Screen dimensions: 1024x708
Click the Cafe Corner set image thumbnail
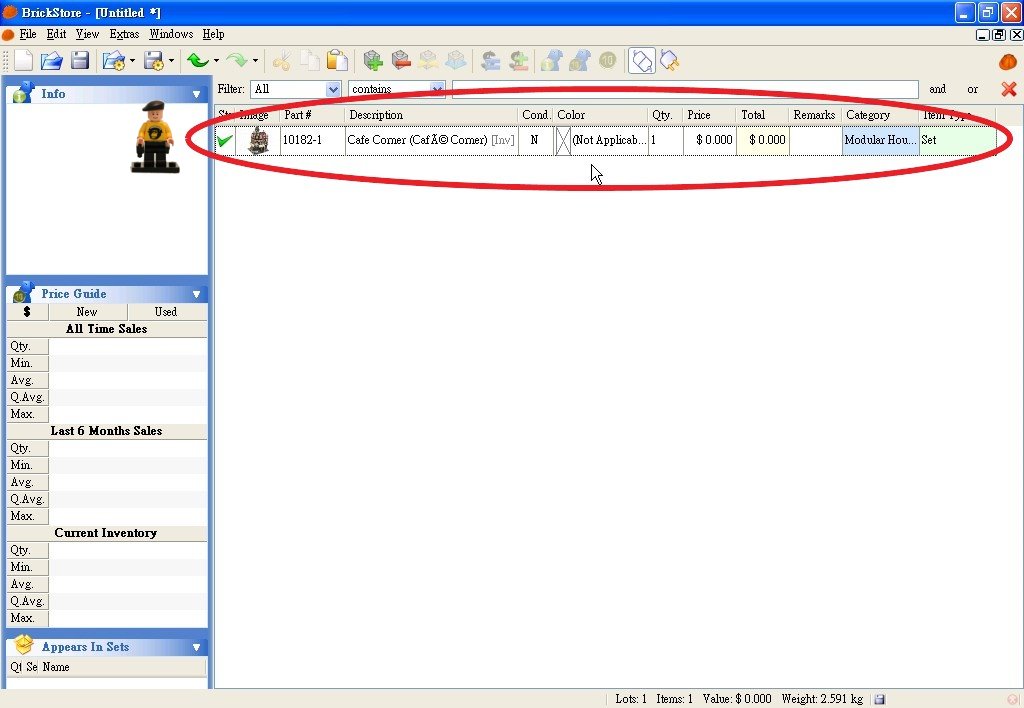click(258, 140)
